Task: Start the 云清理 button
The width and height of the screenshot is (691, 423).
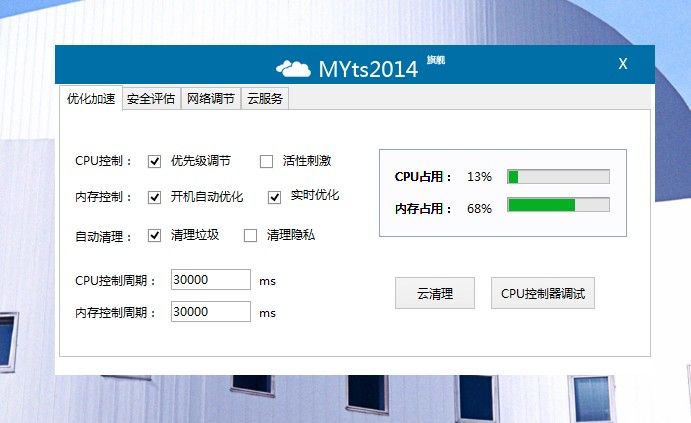Action: point(435,293)
